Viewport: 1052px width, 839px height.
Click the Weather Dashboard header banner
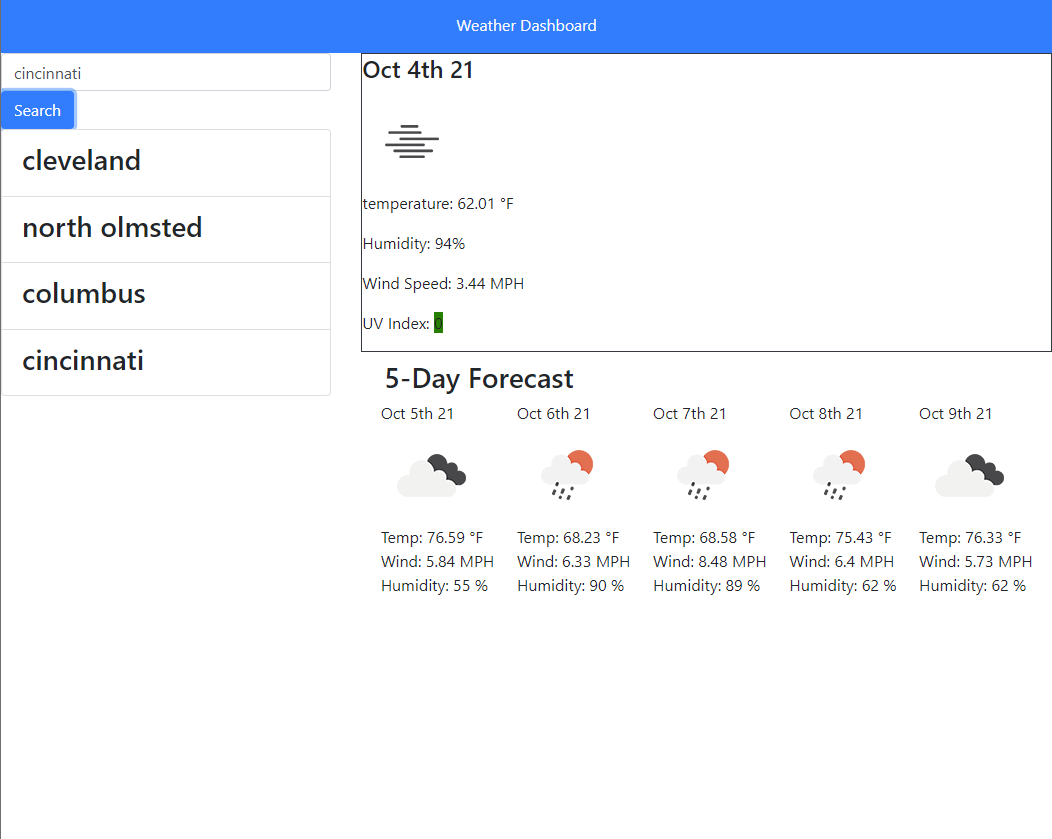click(526, 25)
